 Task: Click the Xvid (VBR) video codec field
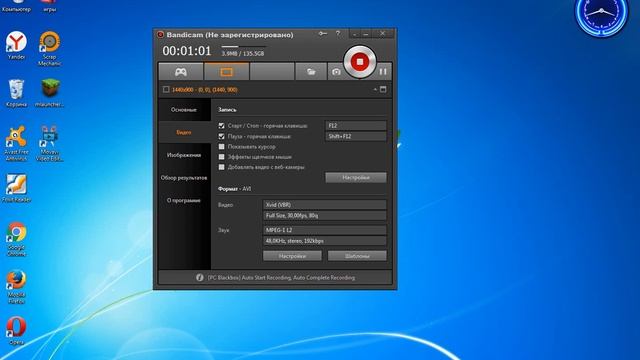(x=324, y=204)
